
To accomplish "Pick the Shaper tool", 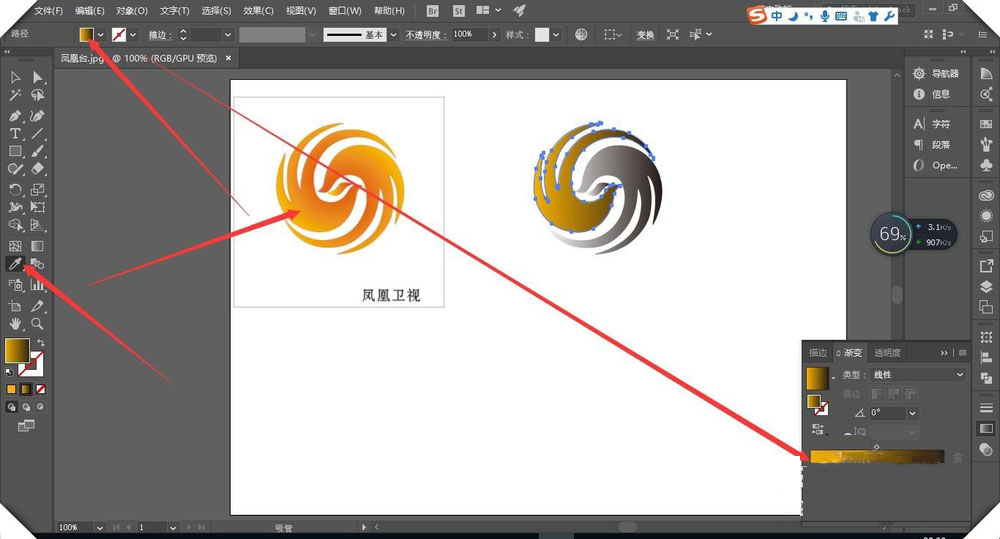I will tap(15, 169).
